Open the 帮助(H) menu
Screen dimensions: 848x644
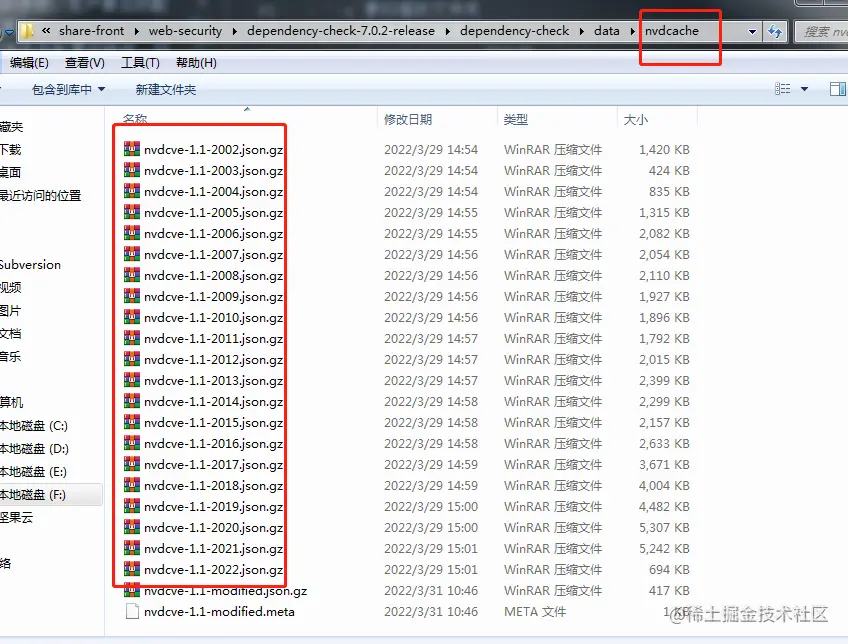click(x=196, y=63)
